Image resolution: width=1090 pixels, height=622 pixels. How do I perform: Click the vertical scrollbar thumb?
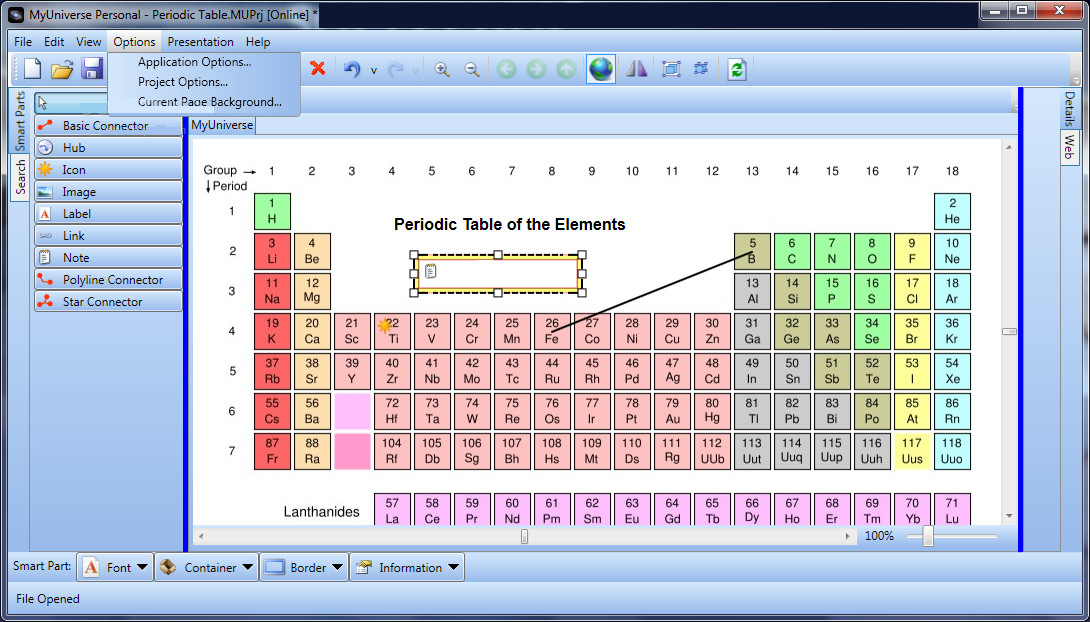tap(1009, 332)
